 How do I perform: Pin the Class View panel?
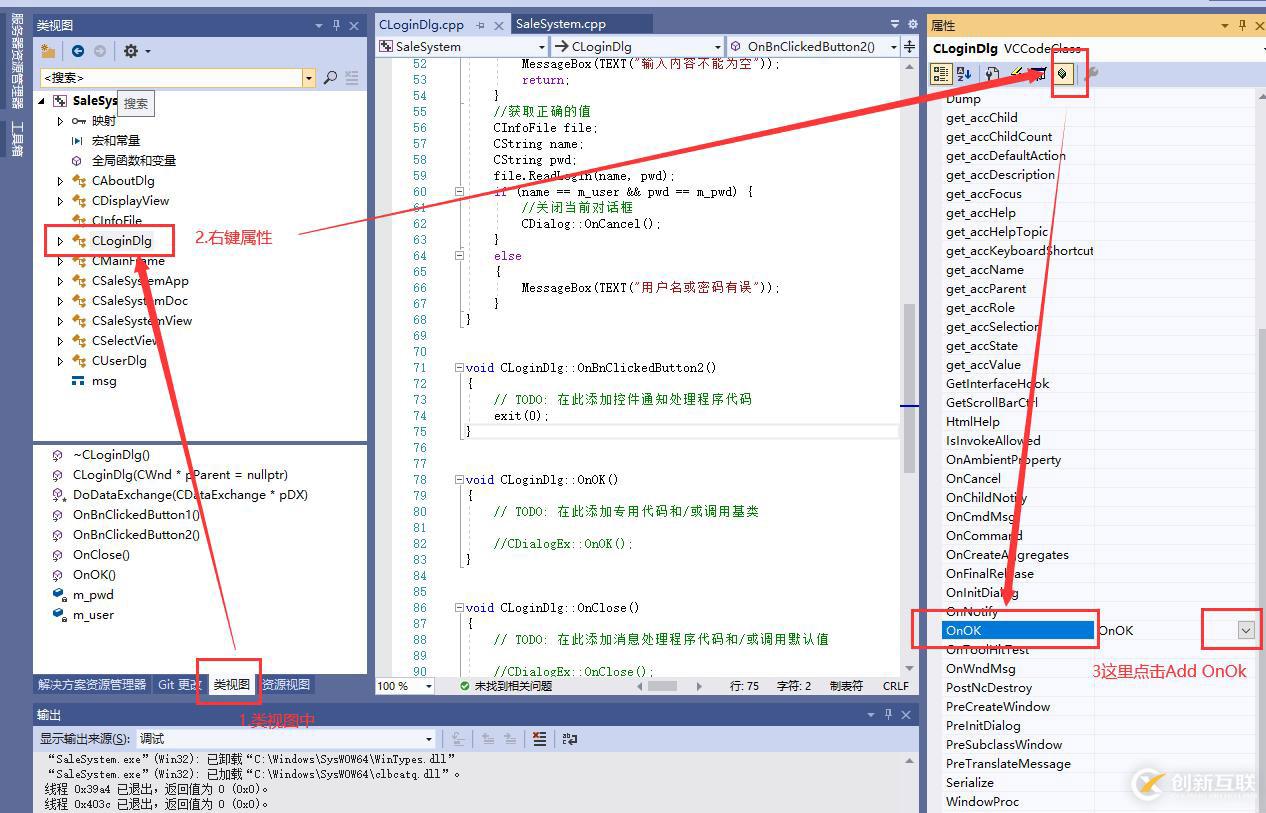336,25
